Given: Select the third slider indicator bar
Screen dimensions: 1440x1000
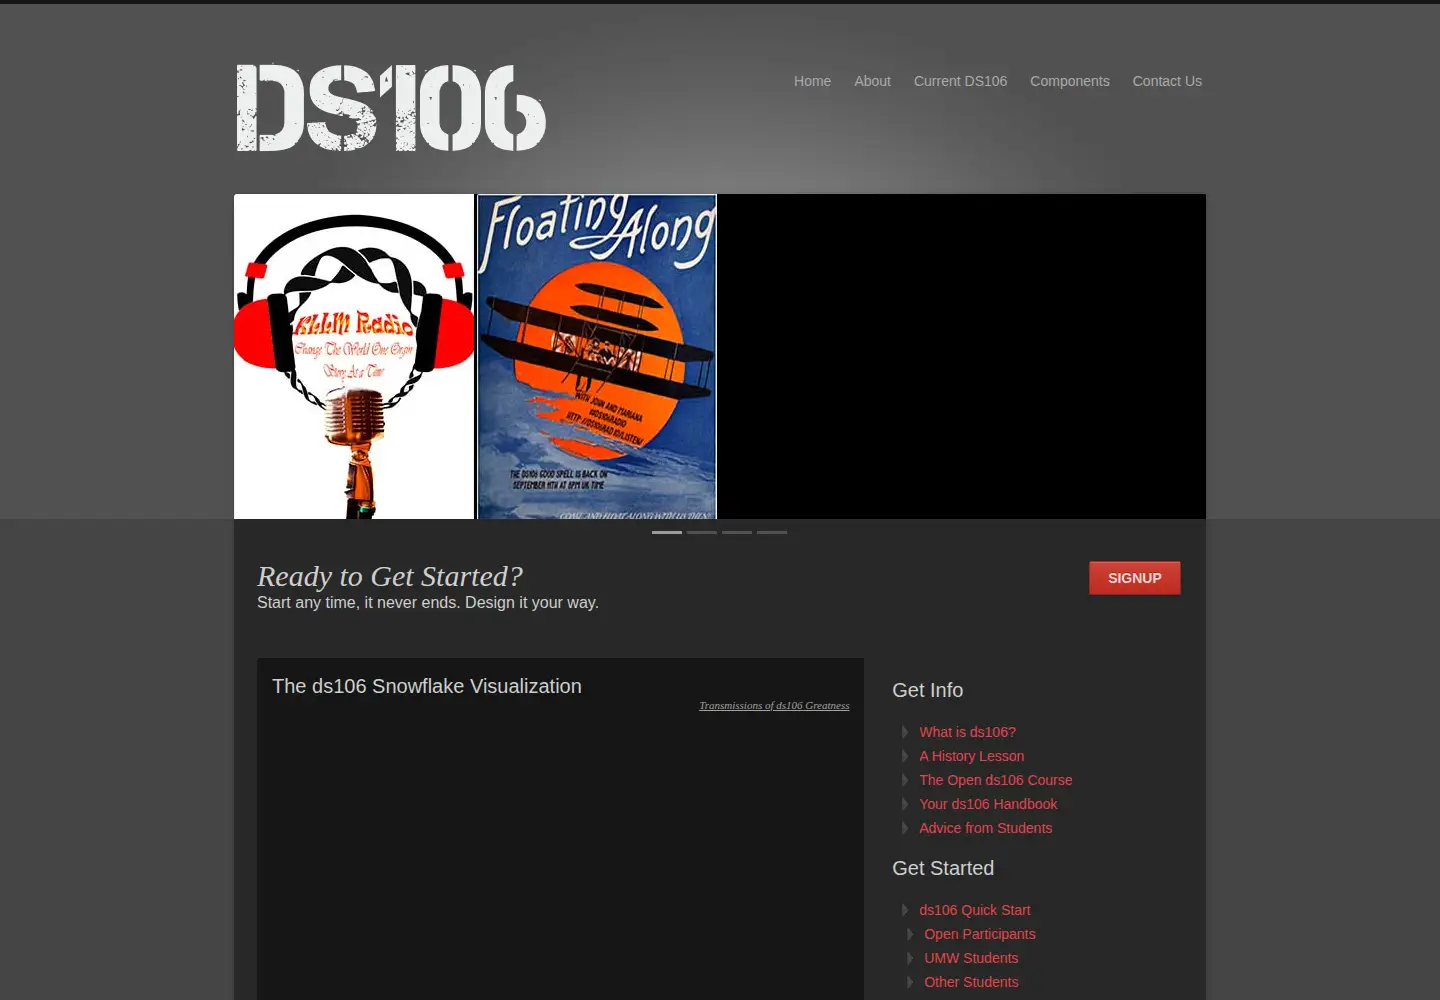Looking at the screenshot, I should (x=737, y=532).
